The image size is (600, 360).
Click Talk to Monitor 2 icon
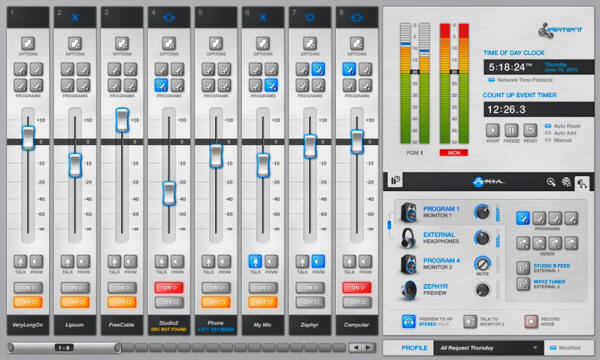coord(470,322)
